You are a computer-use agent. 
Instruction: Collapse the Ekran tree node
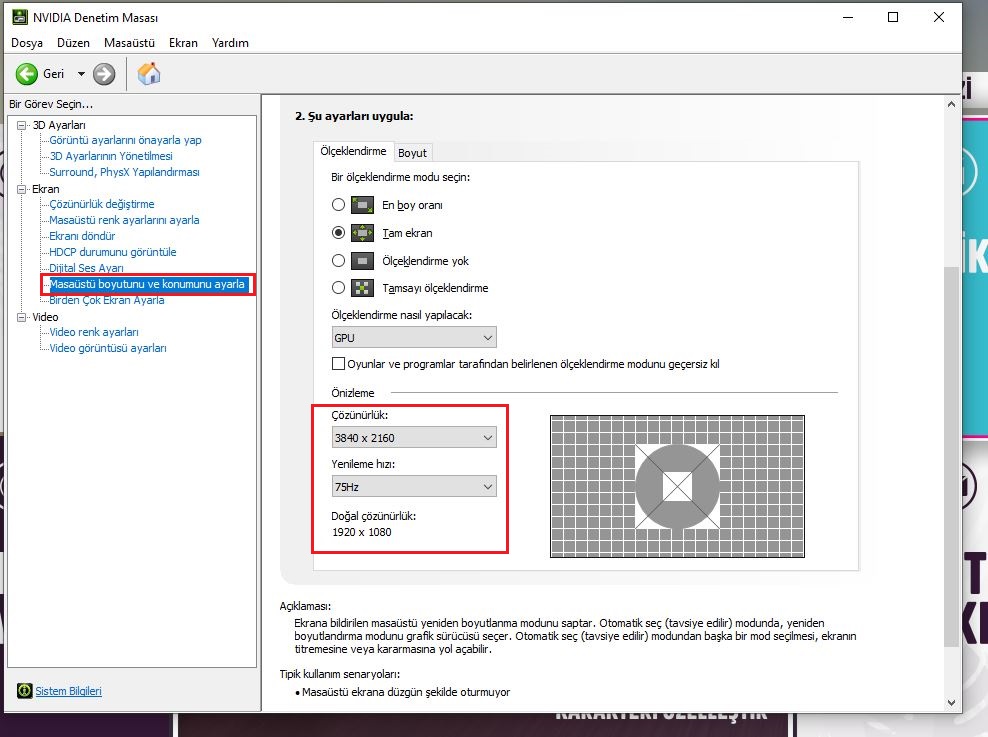click(x=21, y=189)
